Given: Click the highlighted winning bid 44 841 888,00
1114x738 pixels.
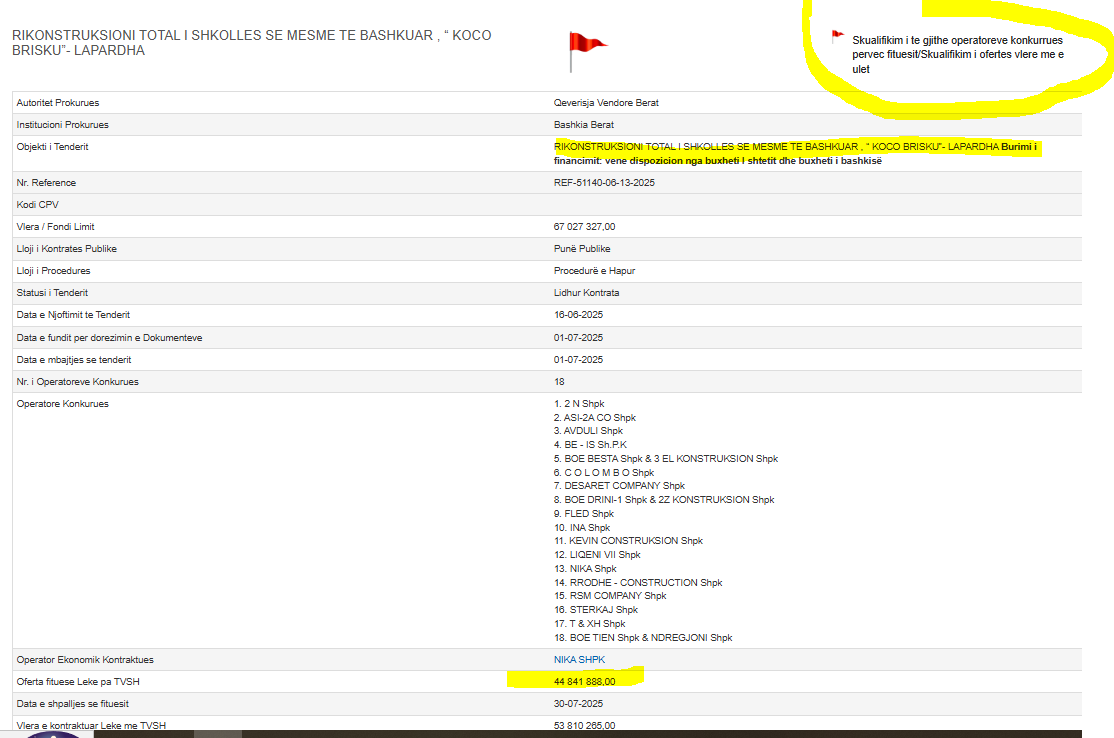Looking at the screenshot, I should [x=584, y=682].
